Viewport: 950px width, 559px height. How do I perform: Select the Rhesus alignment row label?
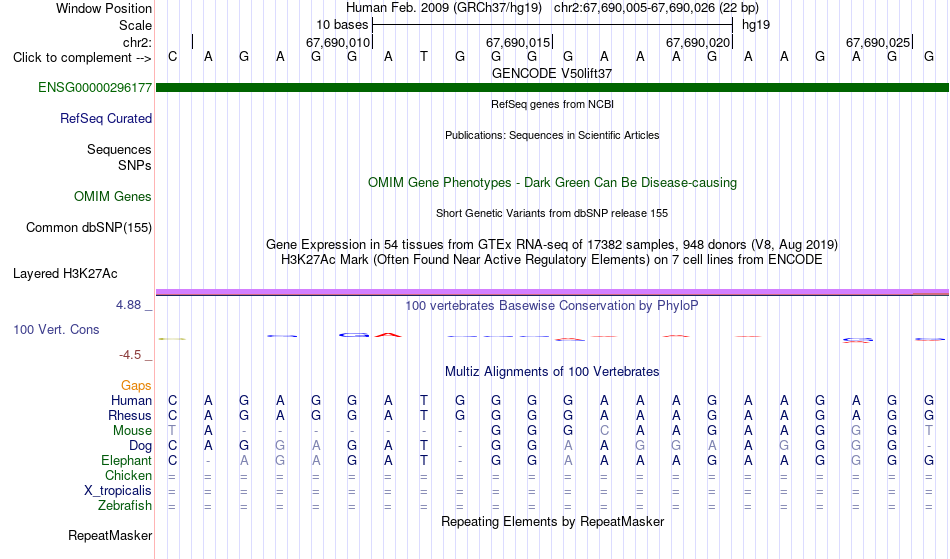click(x=130, y=416)
